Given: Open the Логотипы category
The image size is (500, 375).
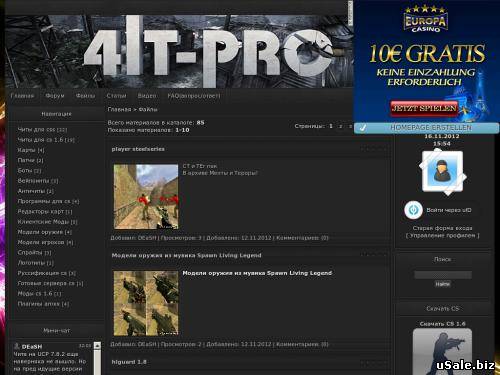Looking at the screenshot, I should coord(35,263).
